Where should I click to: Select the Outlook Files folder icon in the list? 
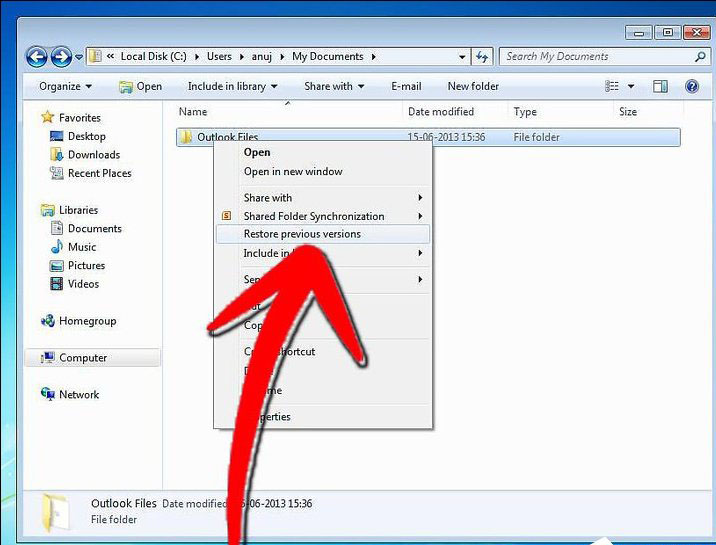tap(185, 137)
